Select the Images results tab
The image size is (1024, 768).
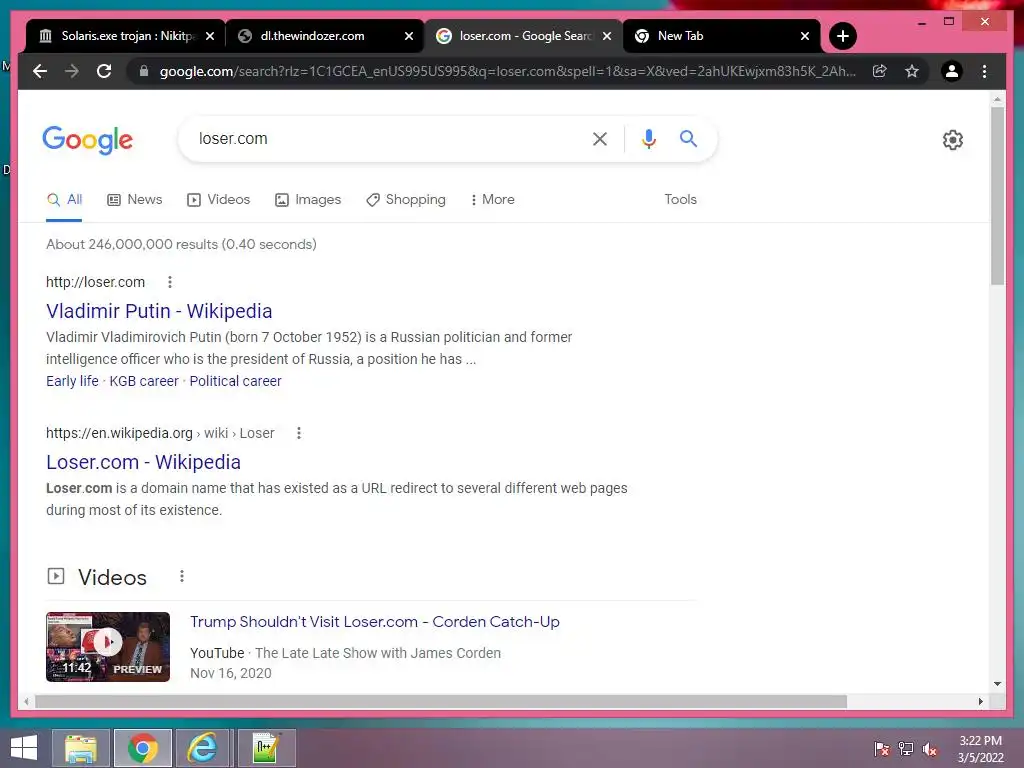pos(308,200)
